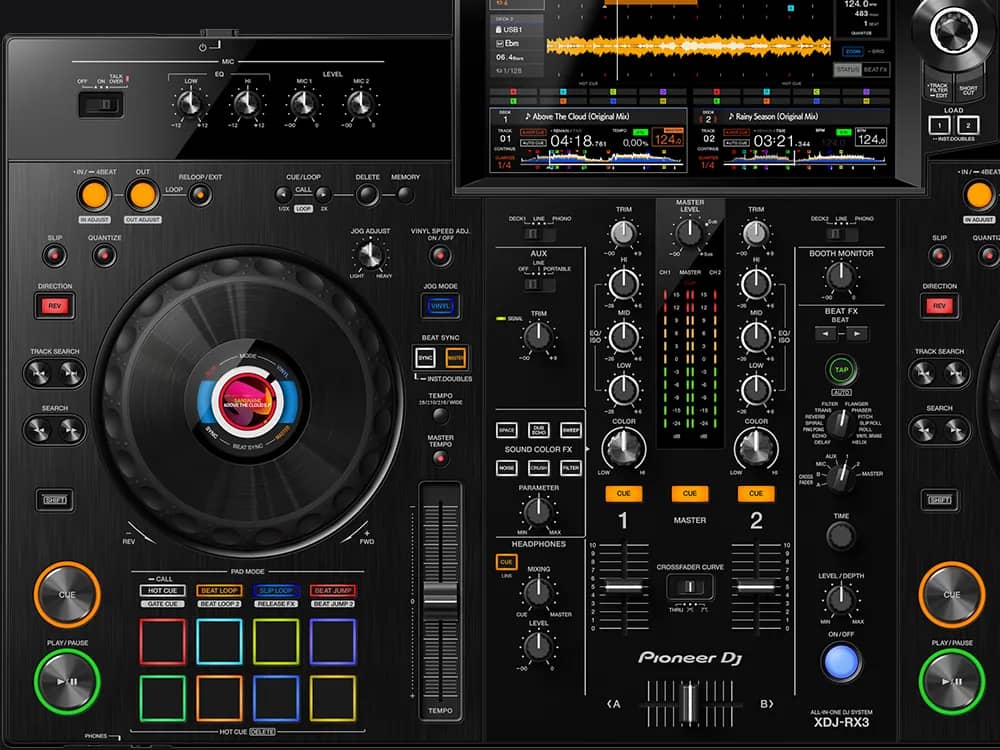Image resolution: width=1000 pixels, height=750 pixels.
Task: Tap the red top-row performance pad
Action: 163,642
